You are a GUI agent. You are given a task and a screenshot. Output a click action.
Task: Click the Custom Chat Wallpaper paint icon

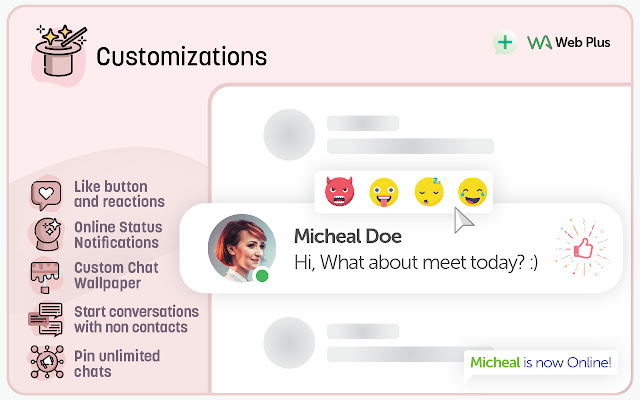[x=46, y=276]
